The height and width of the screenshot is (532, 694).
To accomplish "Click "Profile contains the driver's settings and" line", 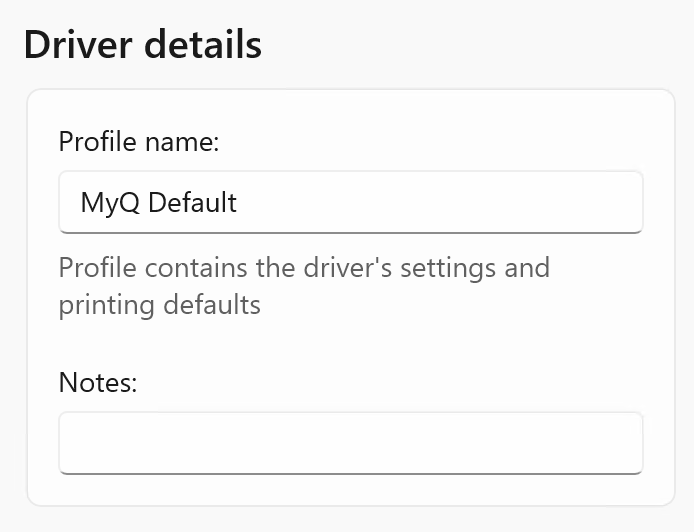I will pyautogui.click(x=304, y=268).
